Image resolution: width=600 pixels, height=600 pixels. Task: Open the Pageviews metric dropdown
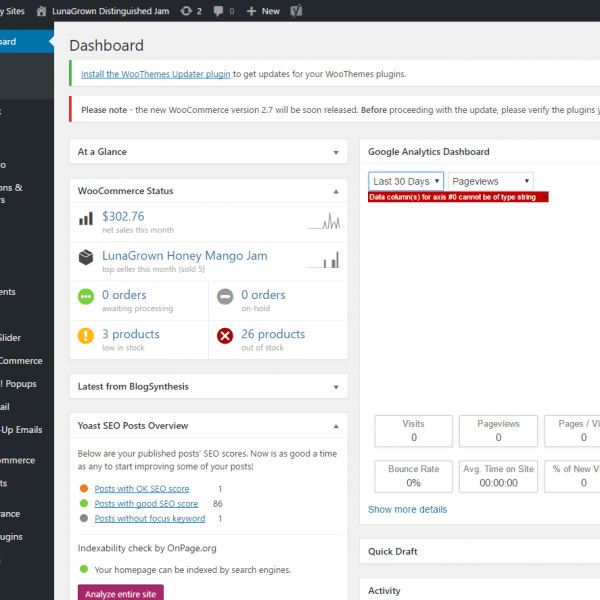point(491,181)
